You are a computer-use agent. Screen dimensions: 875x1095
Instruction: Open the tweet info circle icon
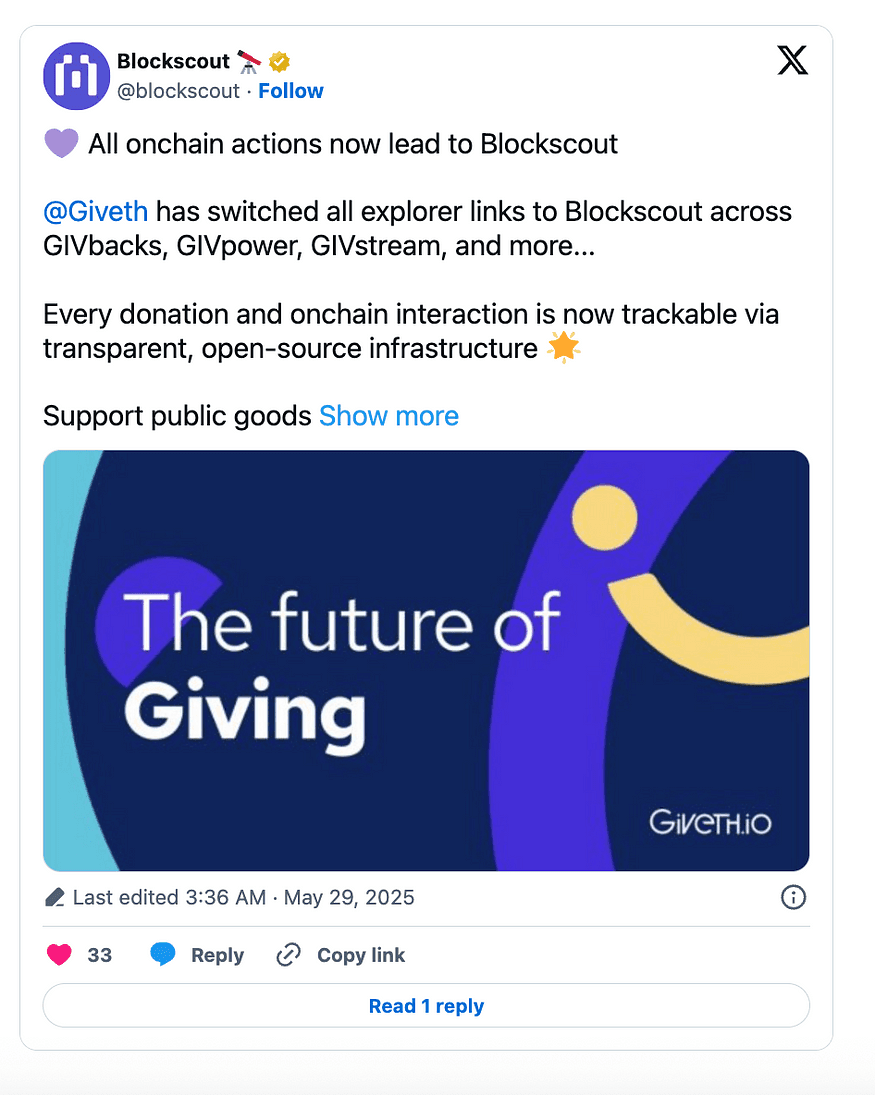(793, 897)
